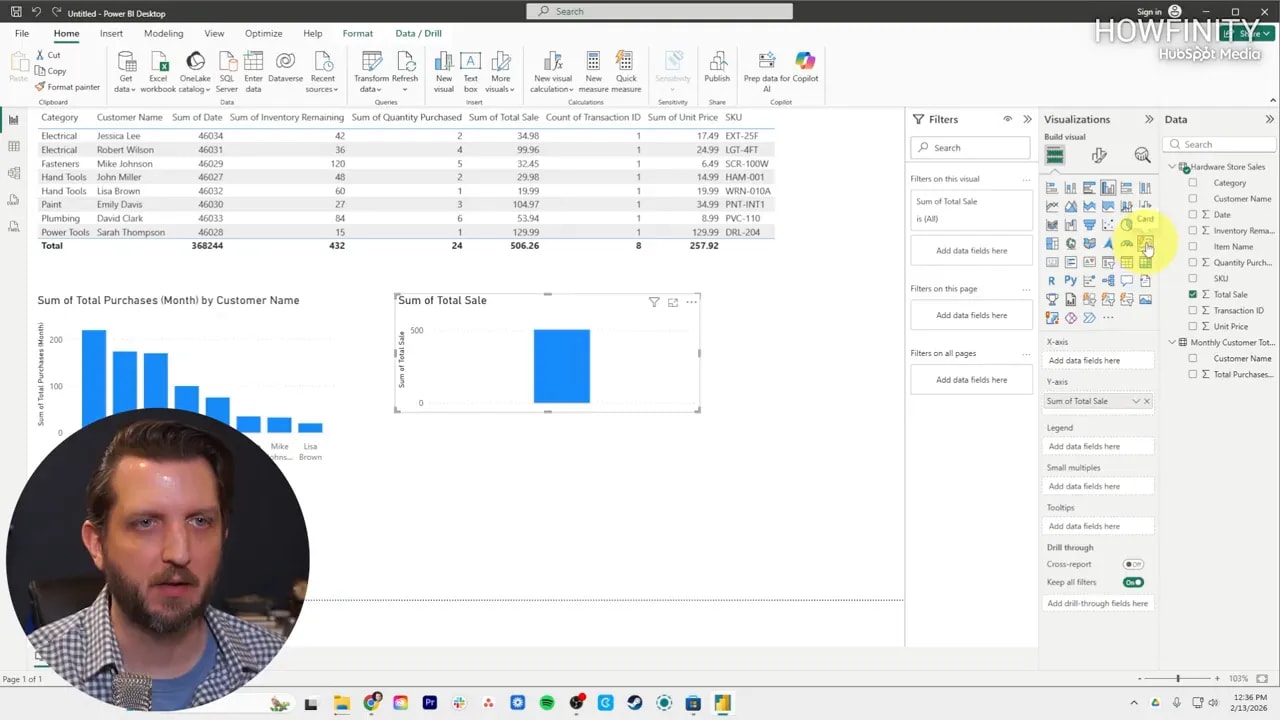The width and height of the screenshot is (1280, 720).
Task: Click the Sign in link
Action: [1149, 12]
